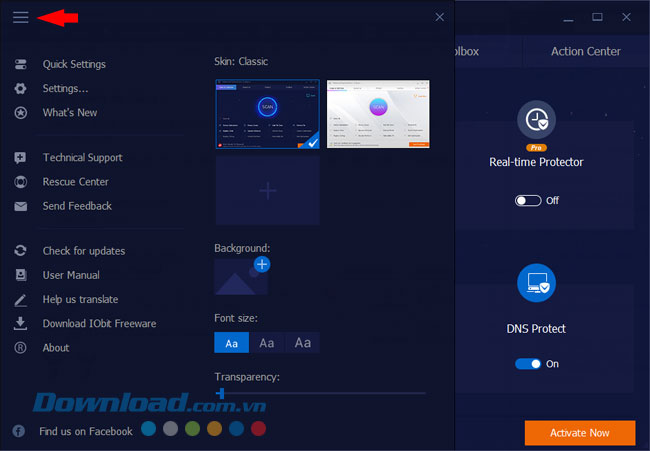Open Download IObit Freeware
Image resolution: width=650 pixels, height=451 pixels.
tap(99, 323)
